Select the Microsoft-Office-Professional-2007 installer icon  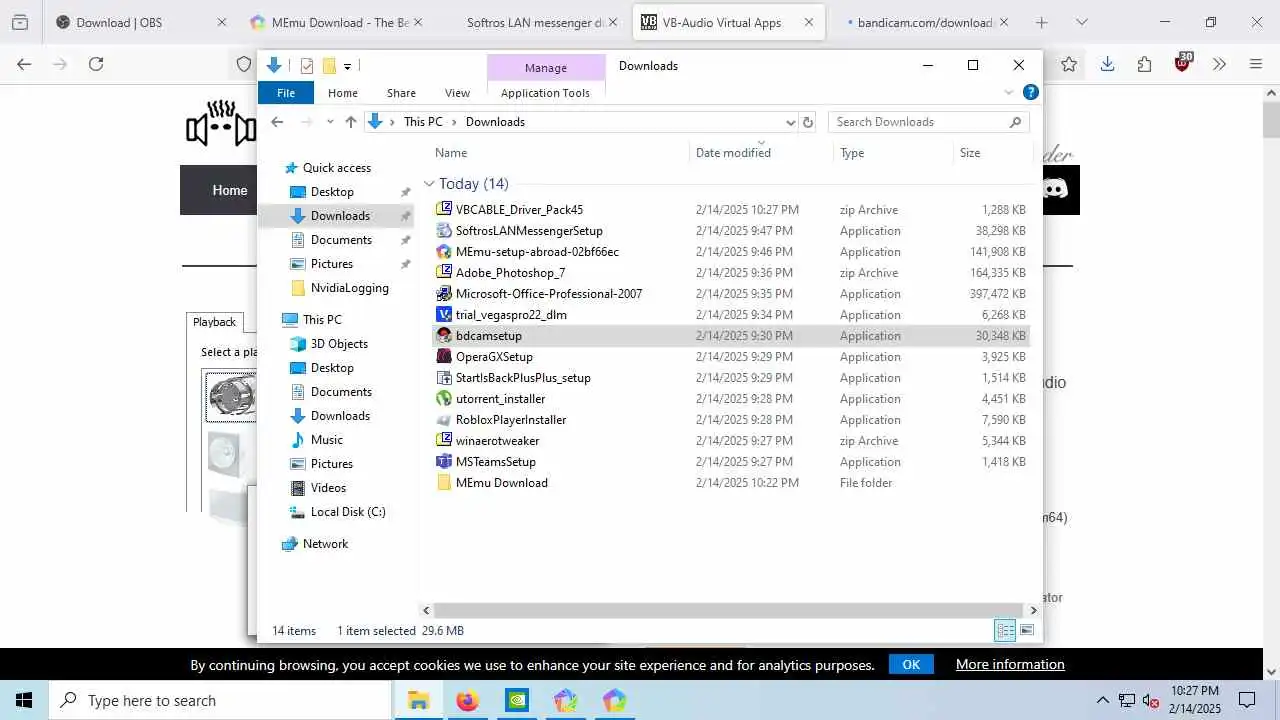(444, 294)
